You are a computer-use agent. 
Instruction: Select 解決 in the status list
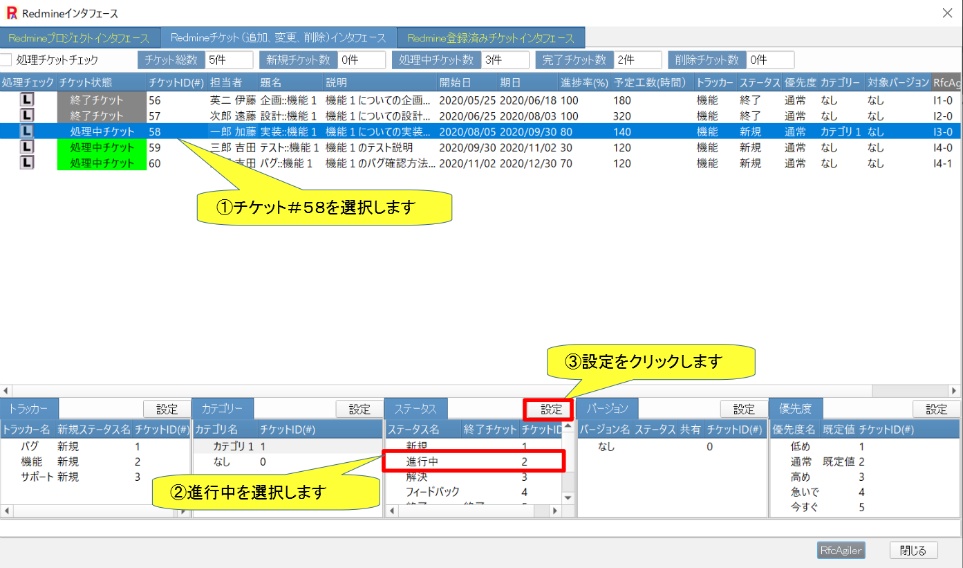[x=473, y=477]
